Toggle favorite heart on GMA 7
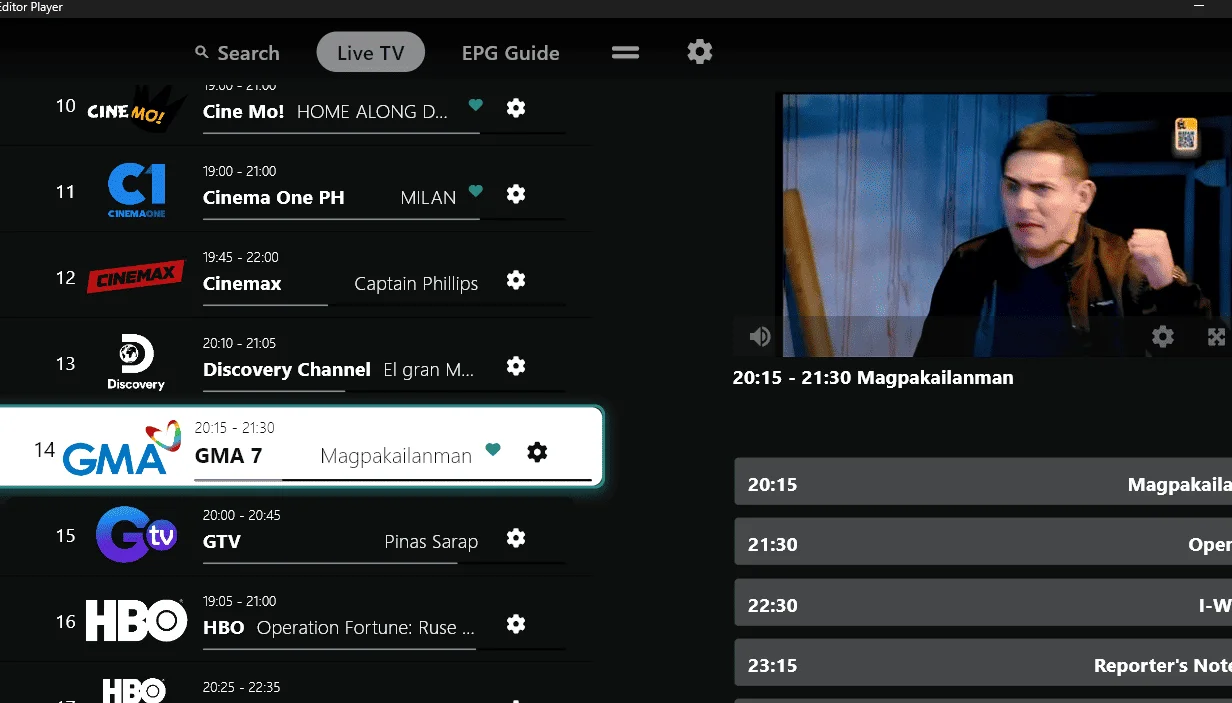Viewport: 1232px width, 703px height. click(x=492, y=450)
